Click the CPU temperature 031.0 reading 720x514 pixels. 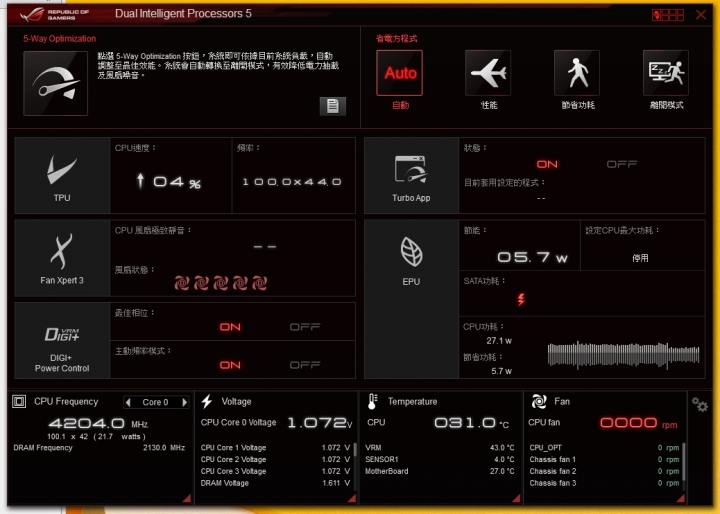(x=471, y=423)
